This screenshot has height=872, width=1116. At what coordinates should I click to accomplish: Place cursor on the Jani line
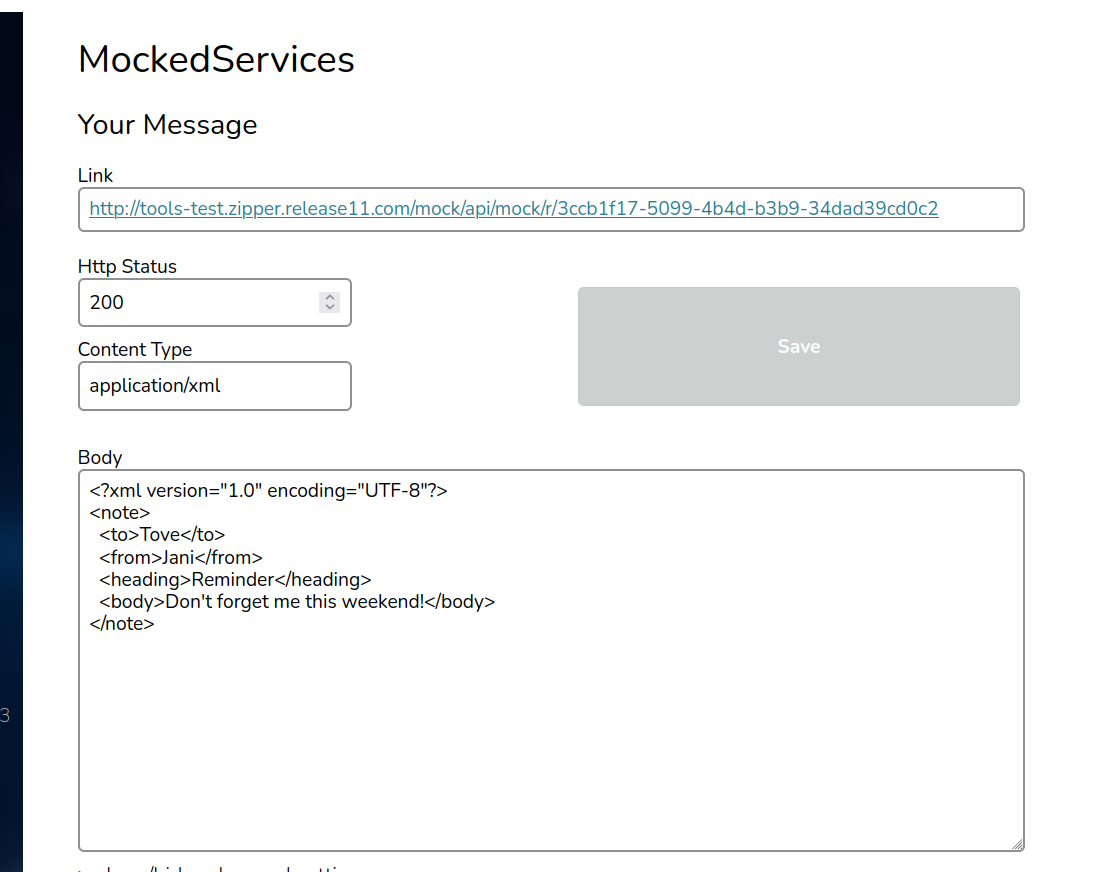180,557
